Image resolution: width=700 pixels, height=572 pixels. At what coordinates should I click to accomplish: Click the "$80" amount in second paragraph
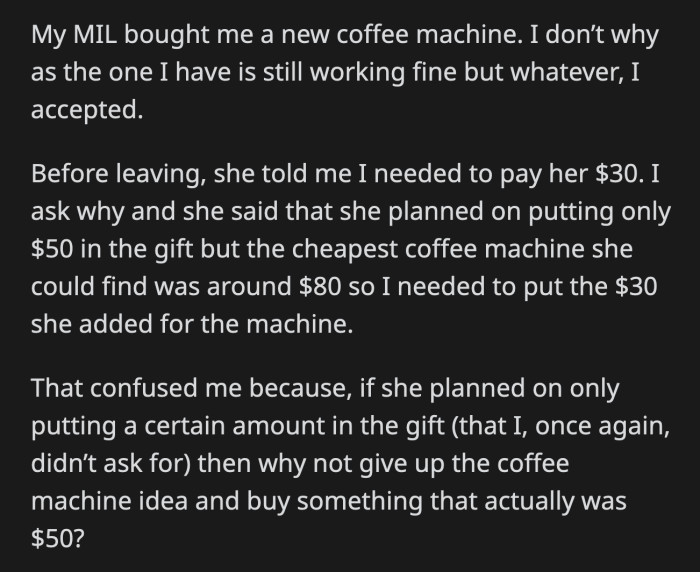point(320,287)
